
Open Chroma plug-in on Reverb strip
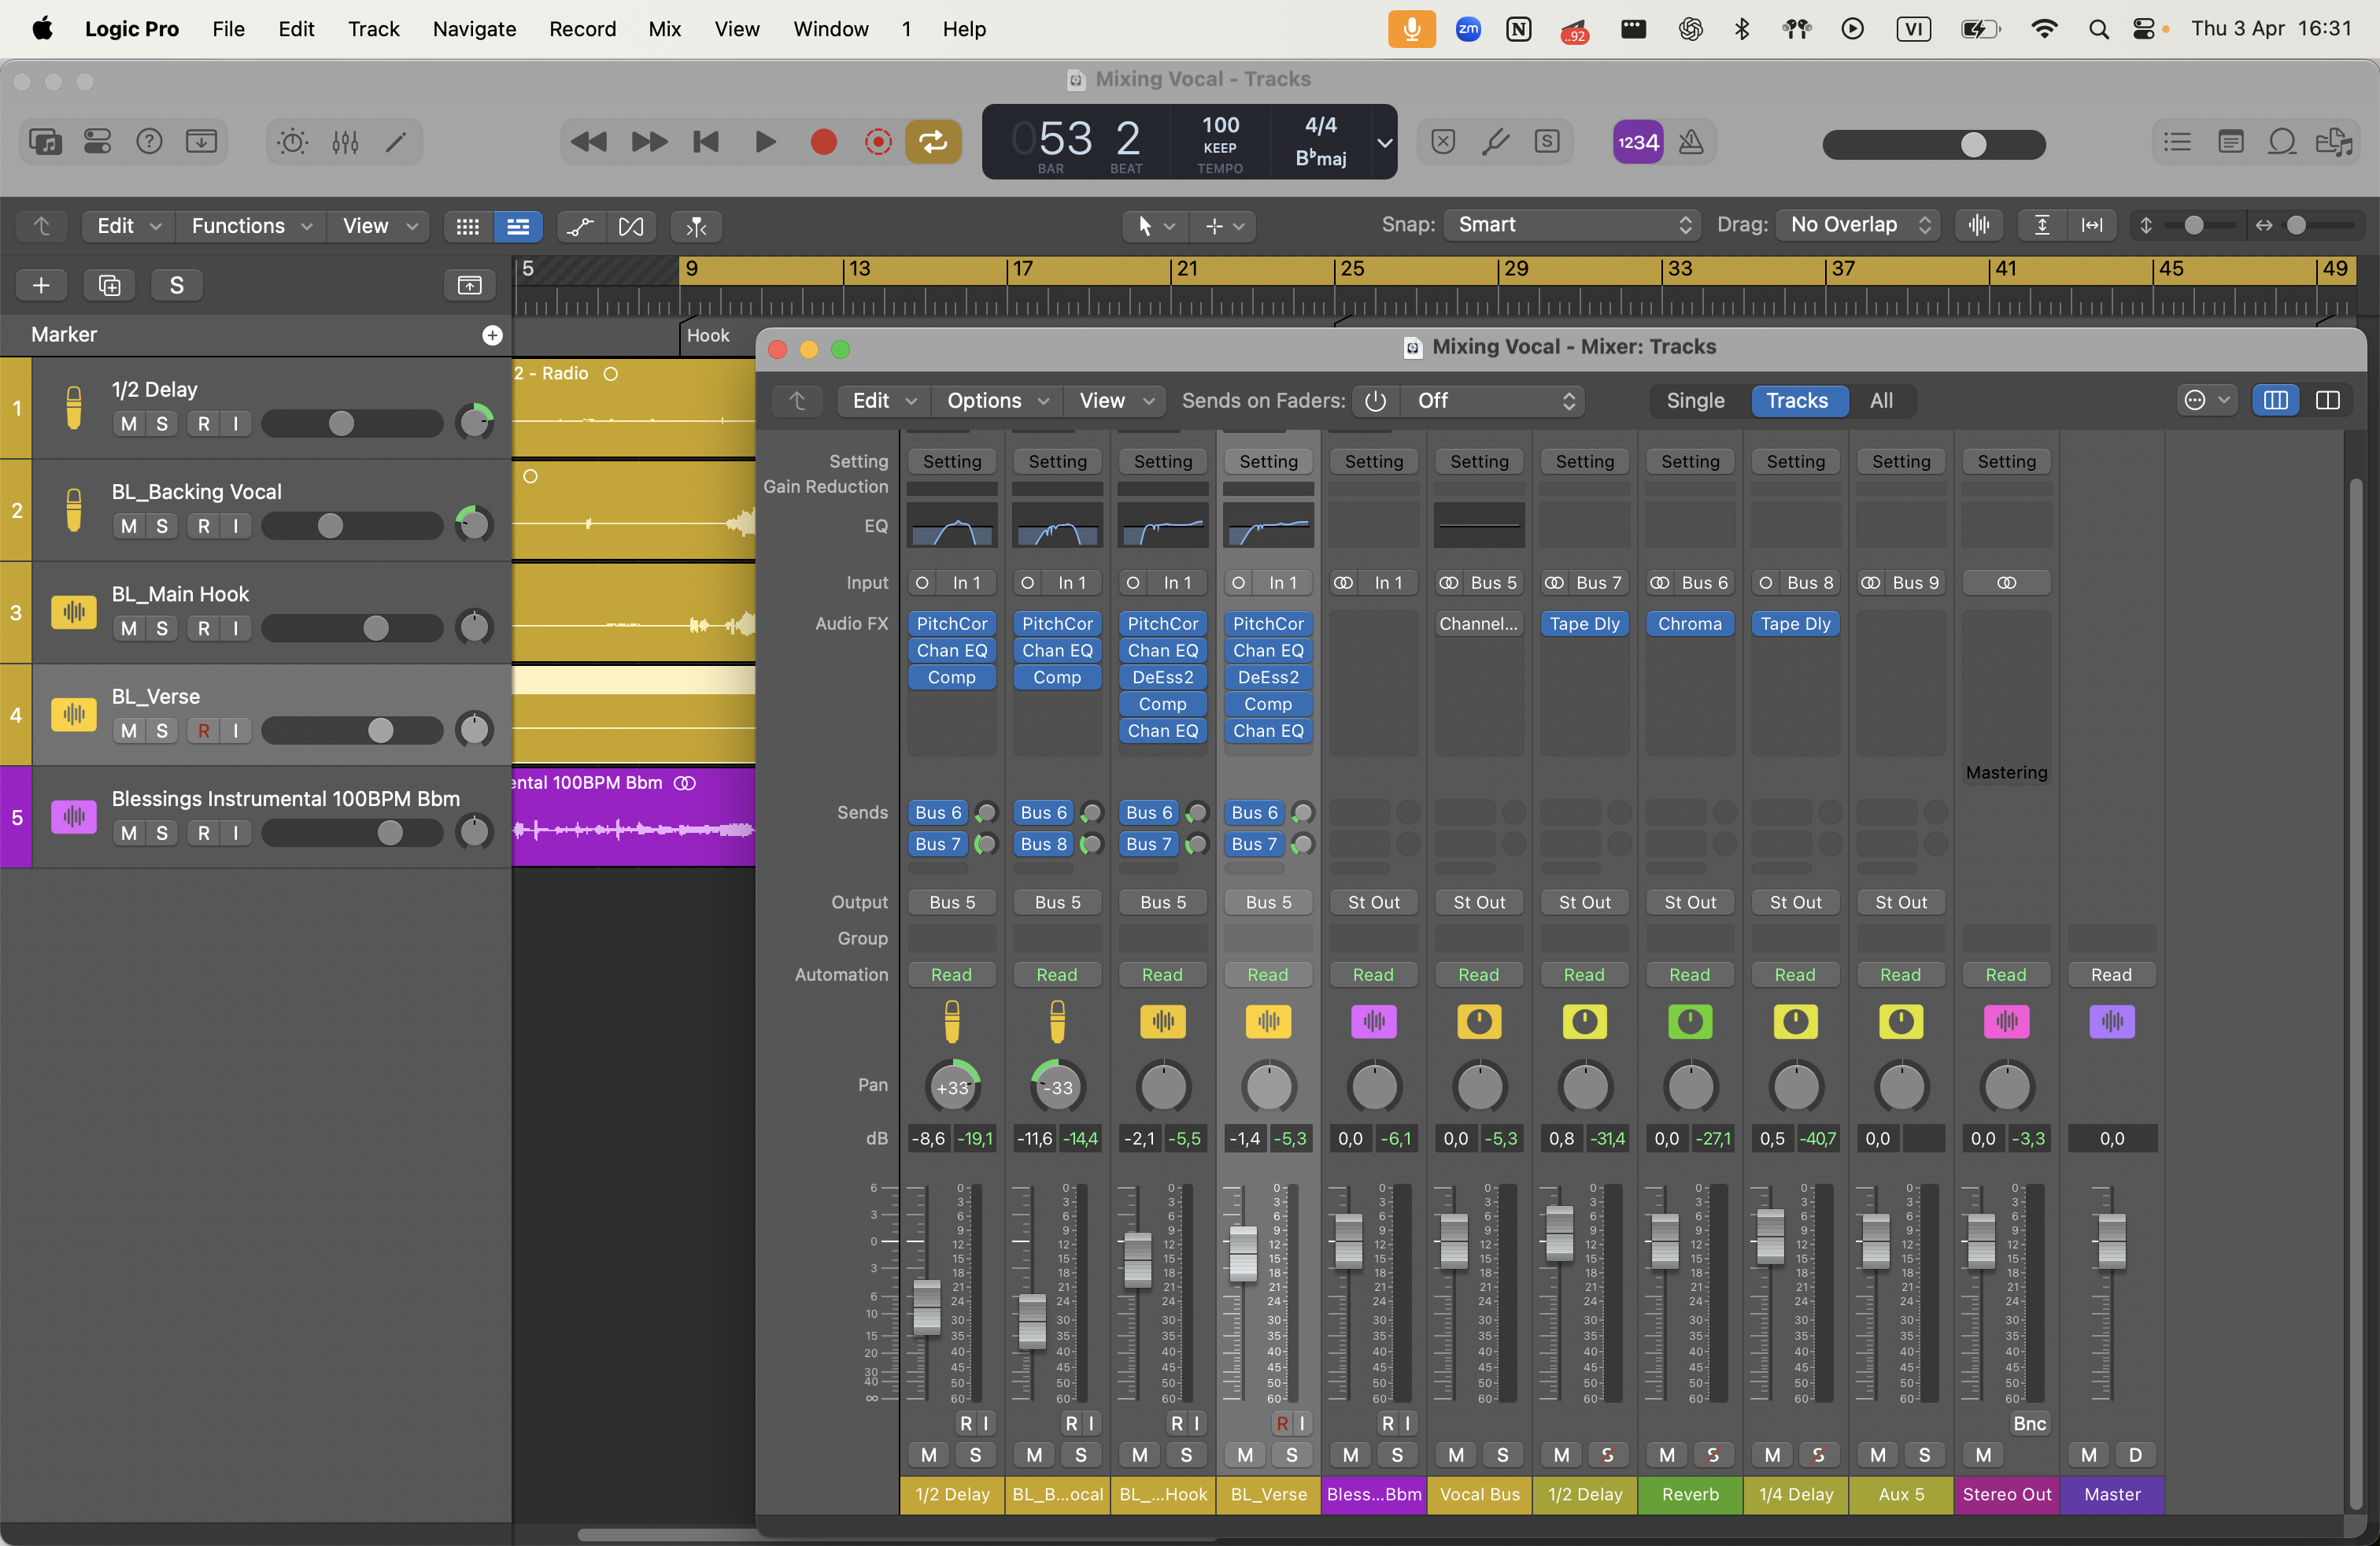pyautogui.click(x=1690, y=624)
